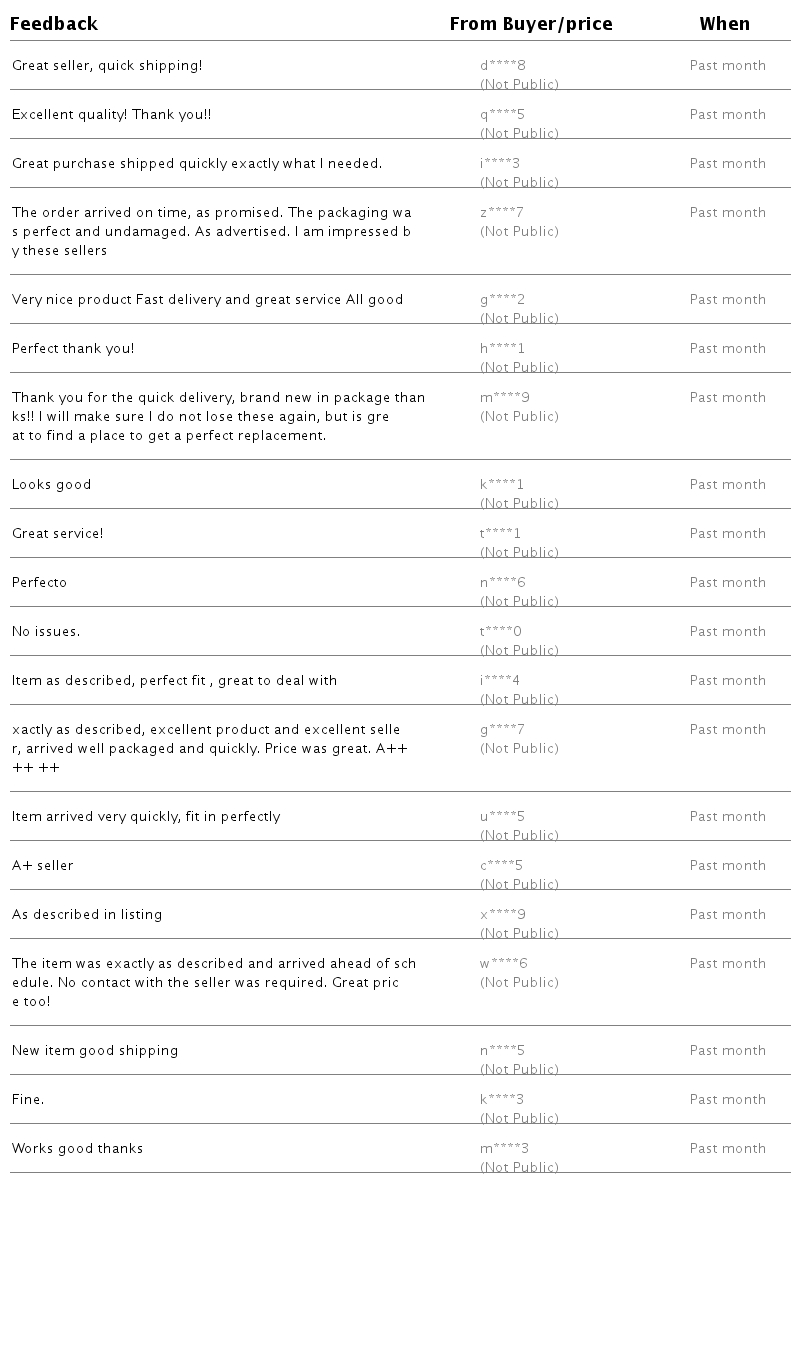Click the From Buyer/price column header
800x1368 pixels.
[531, 24]
